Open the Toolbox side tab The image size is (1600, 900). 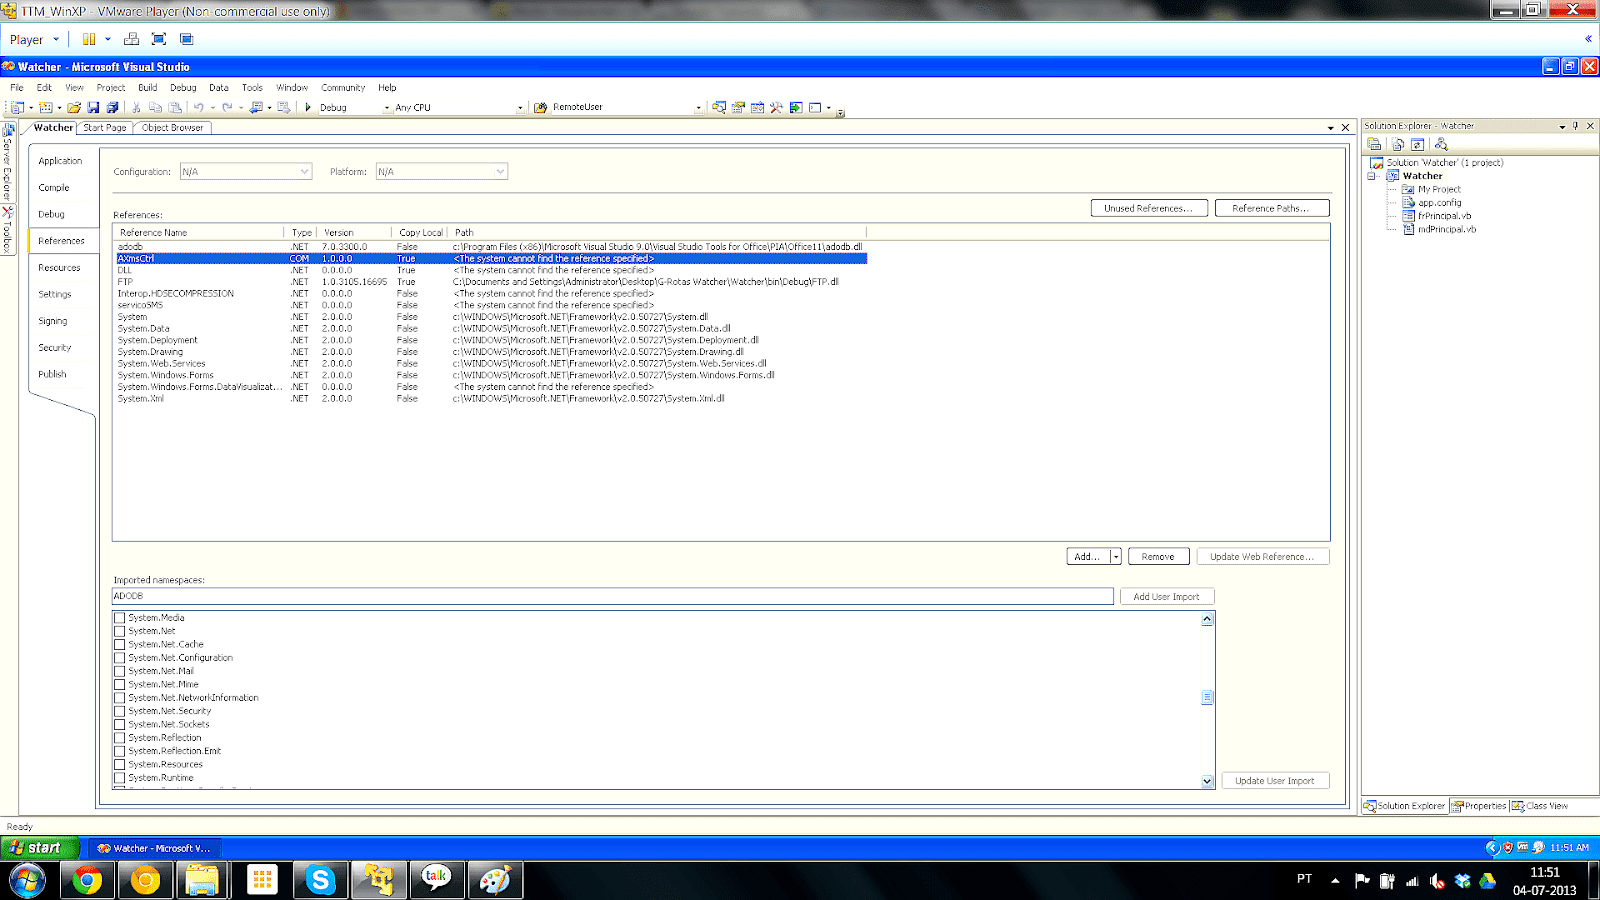(x=6, y=230)
